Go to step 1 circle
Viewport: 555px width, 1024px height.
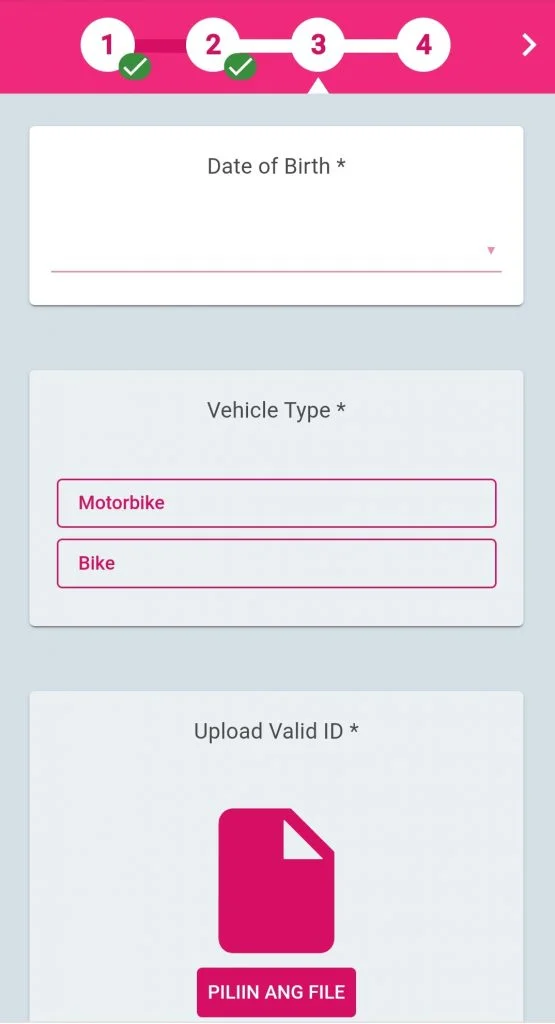click(107, 44)
